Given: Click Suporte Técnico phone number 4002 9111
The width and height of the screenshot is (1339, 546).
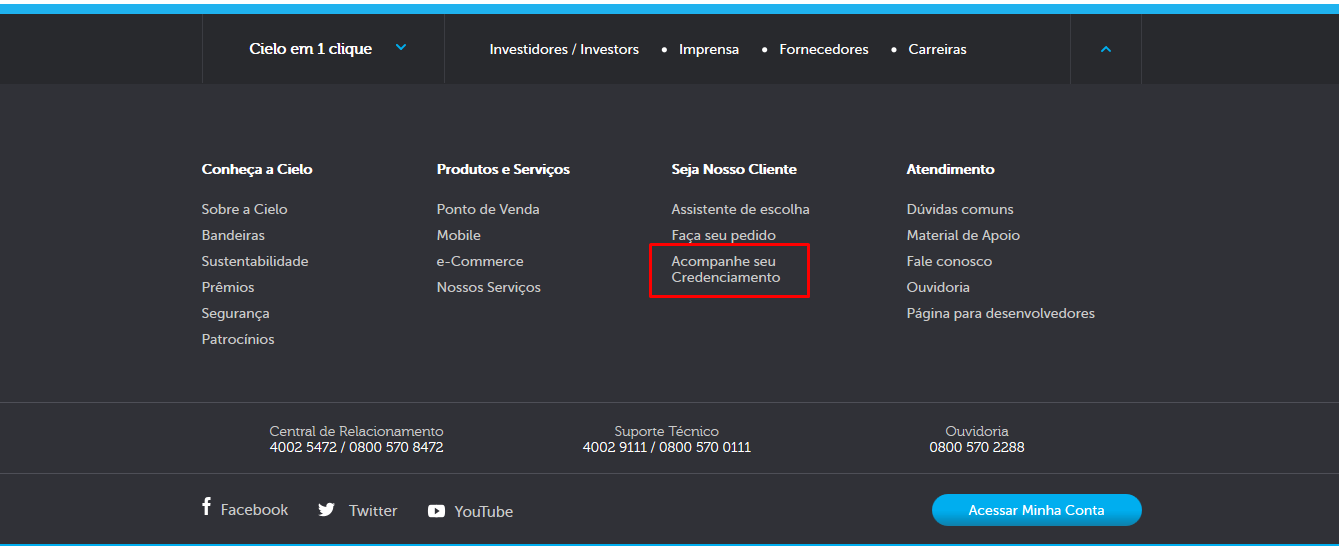Looking at the screenshot, I should pos(615,447).
